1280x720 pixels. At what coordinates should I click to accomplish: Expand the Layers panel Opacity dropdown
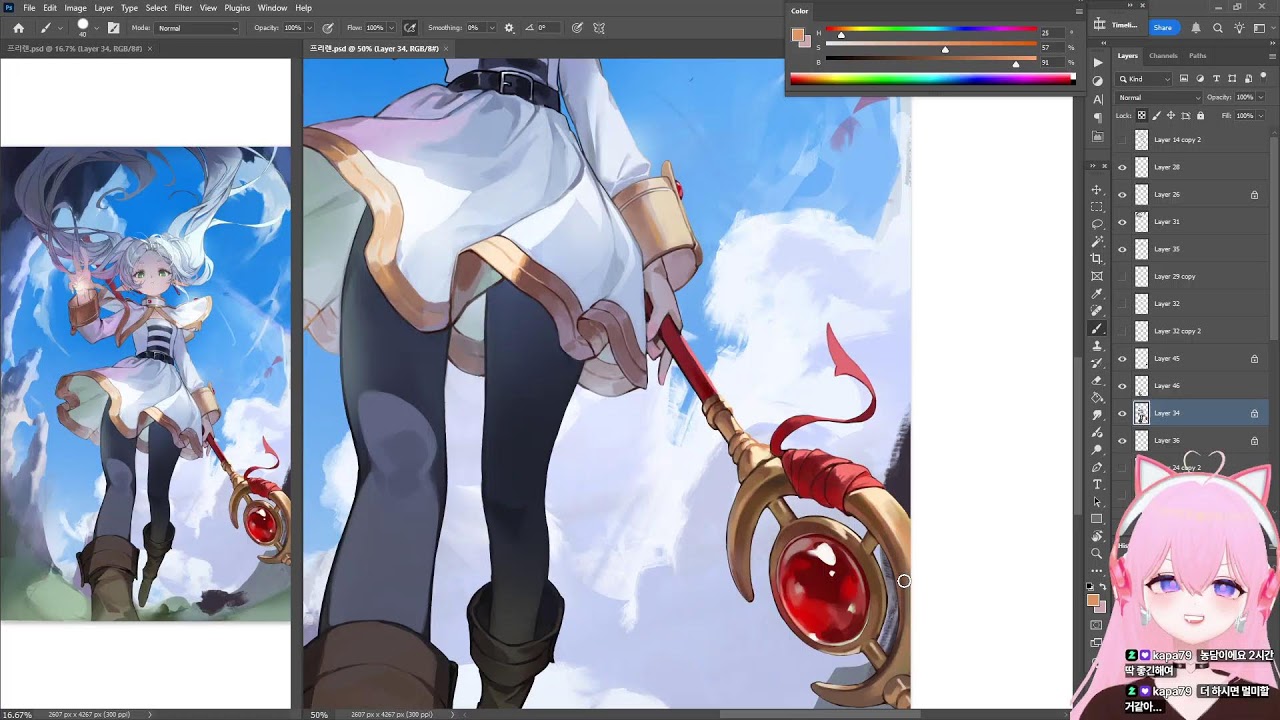point(1260,97)
